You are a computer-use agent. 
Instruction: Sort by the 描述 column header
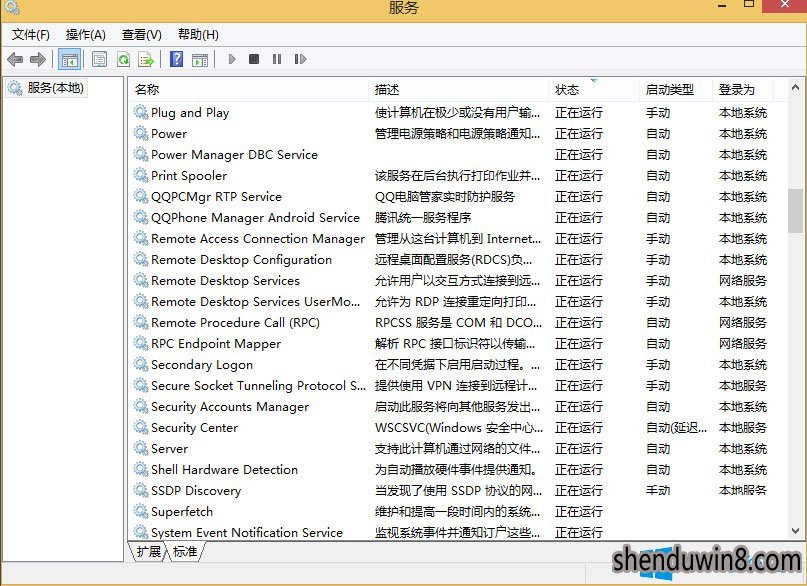coord(458,90)
